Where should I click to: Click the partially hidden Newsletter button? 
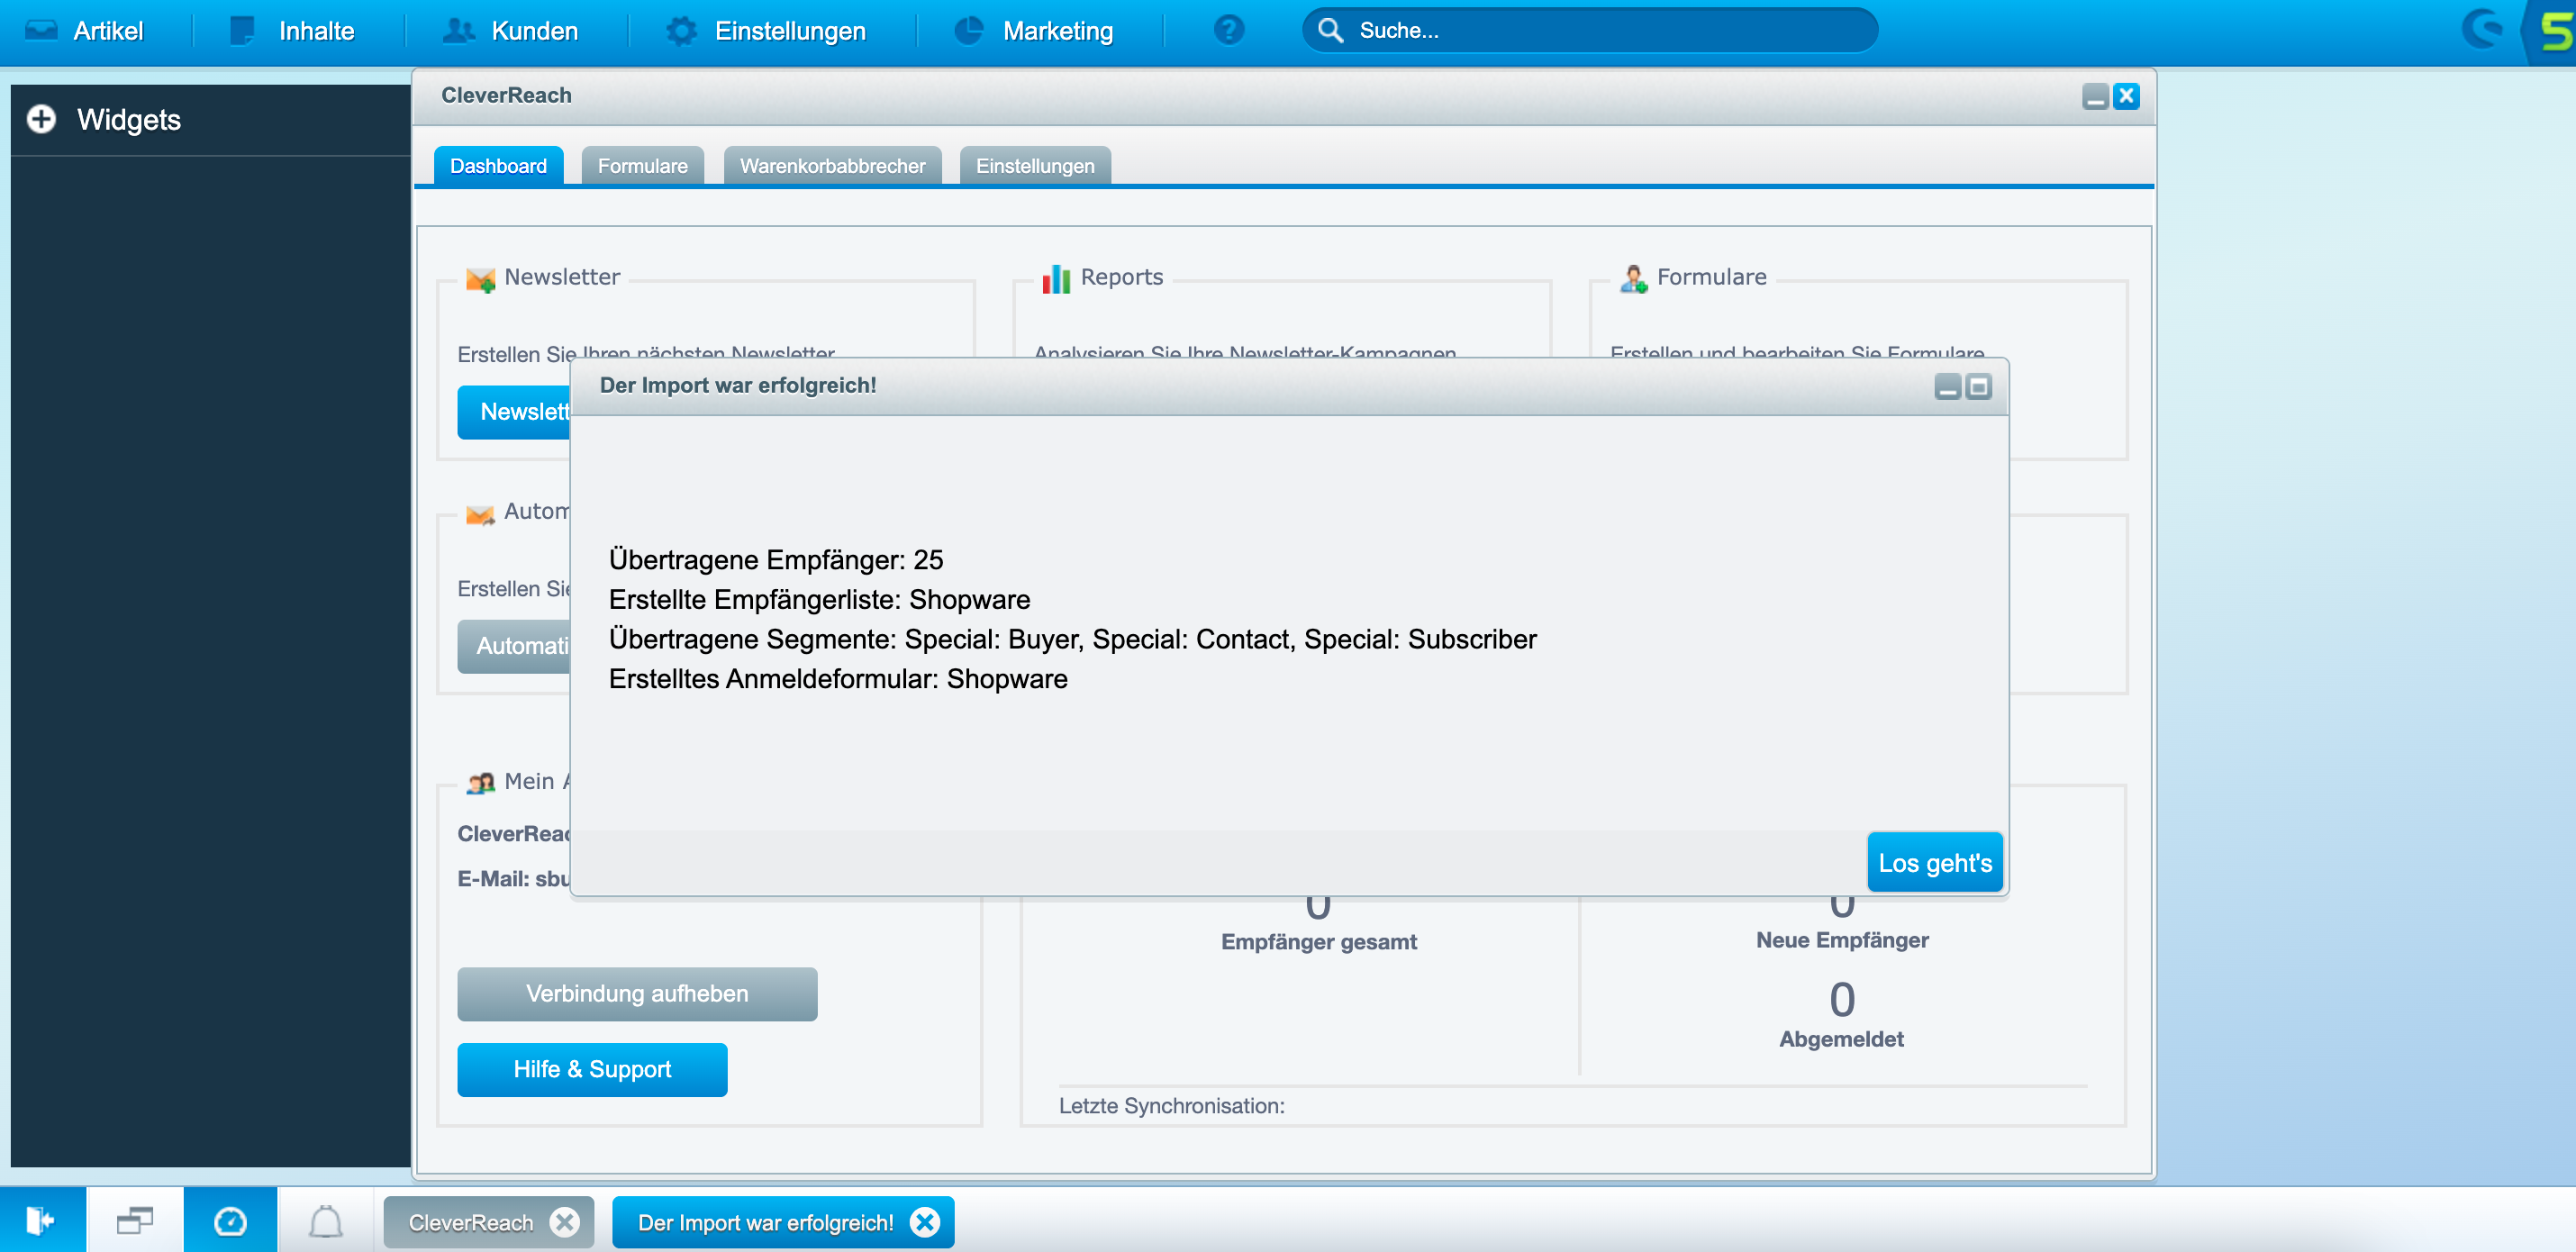[514, 412]
